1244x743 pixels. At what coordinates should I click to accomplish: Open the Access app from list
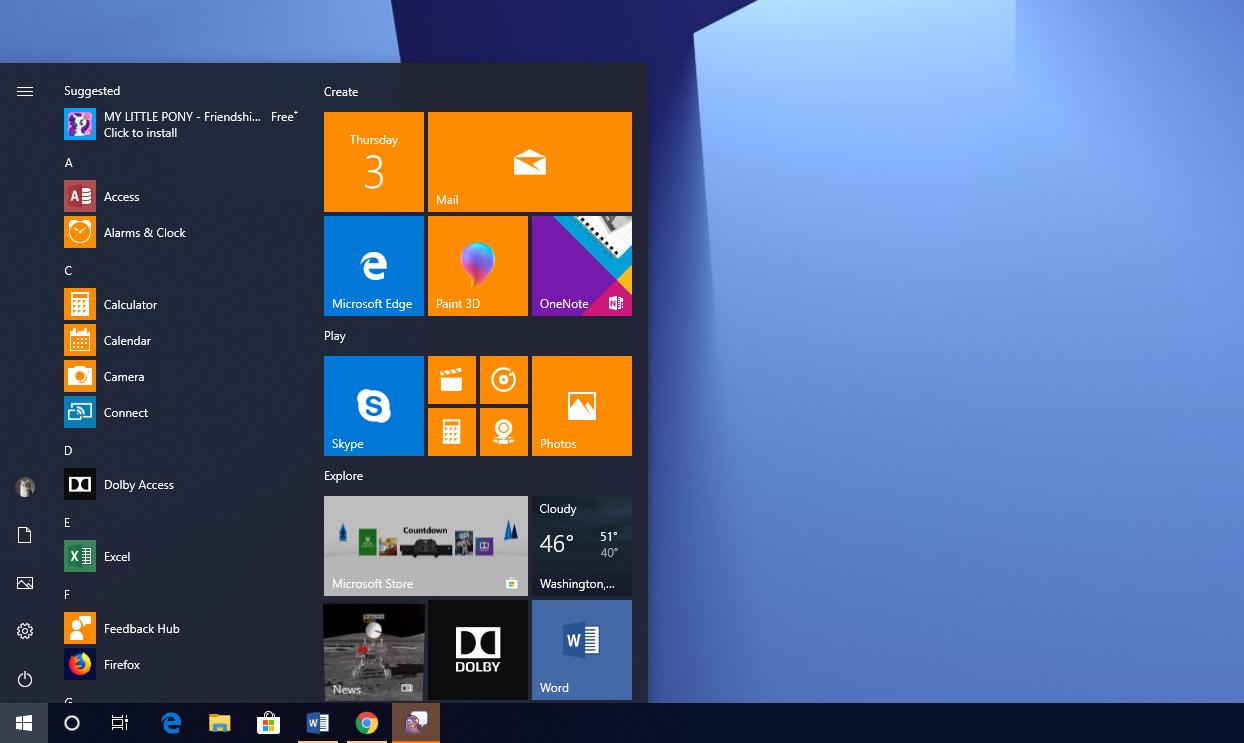click(182, 197)
